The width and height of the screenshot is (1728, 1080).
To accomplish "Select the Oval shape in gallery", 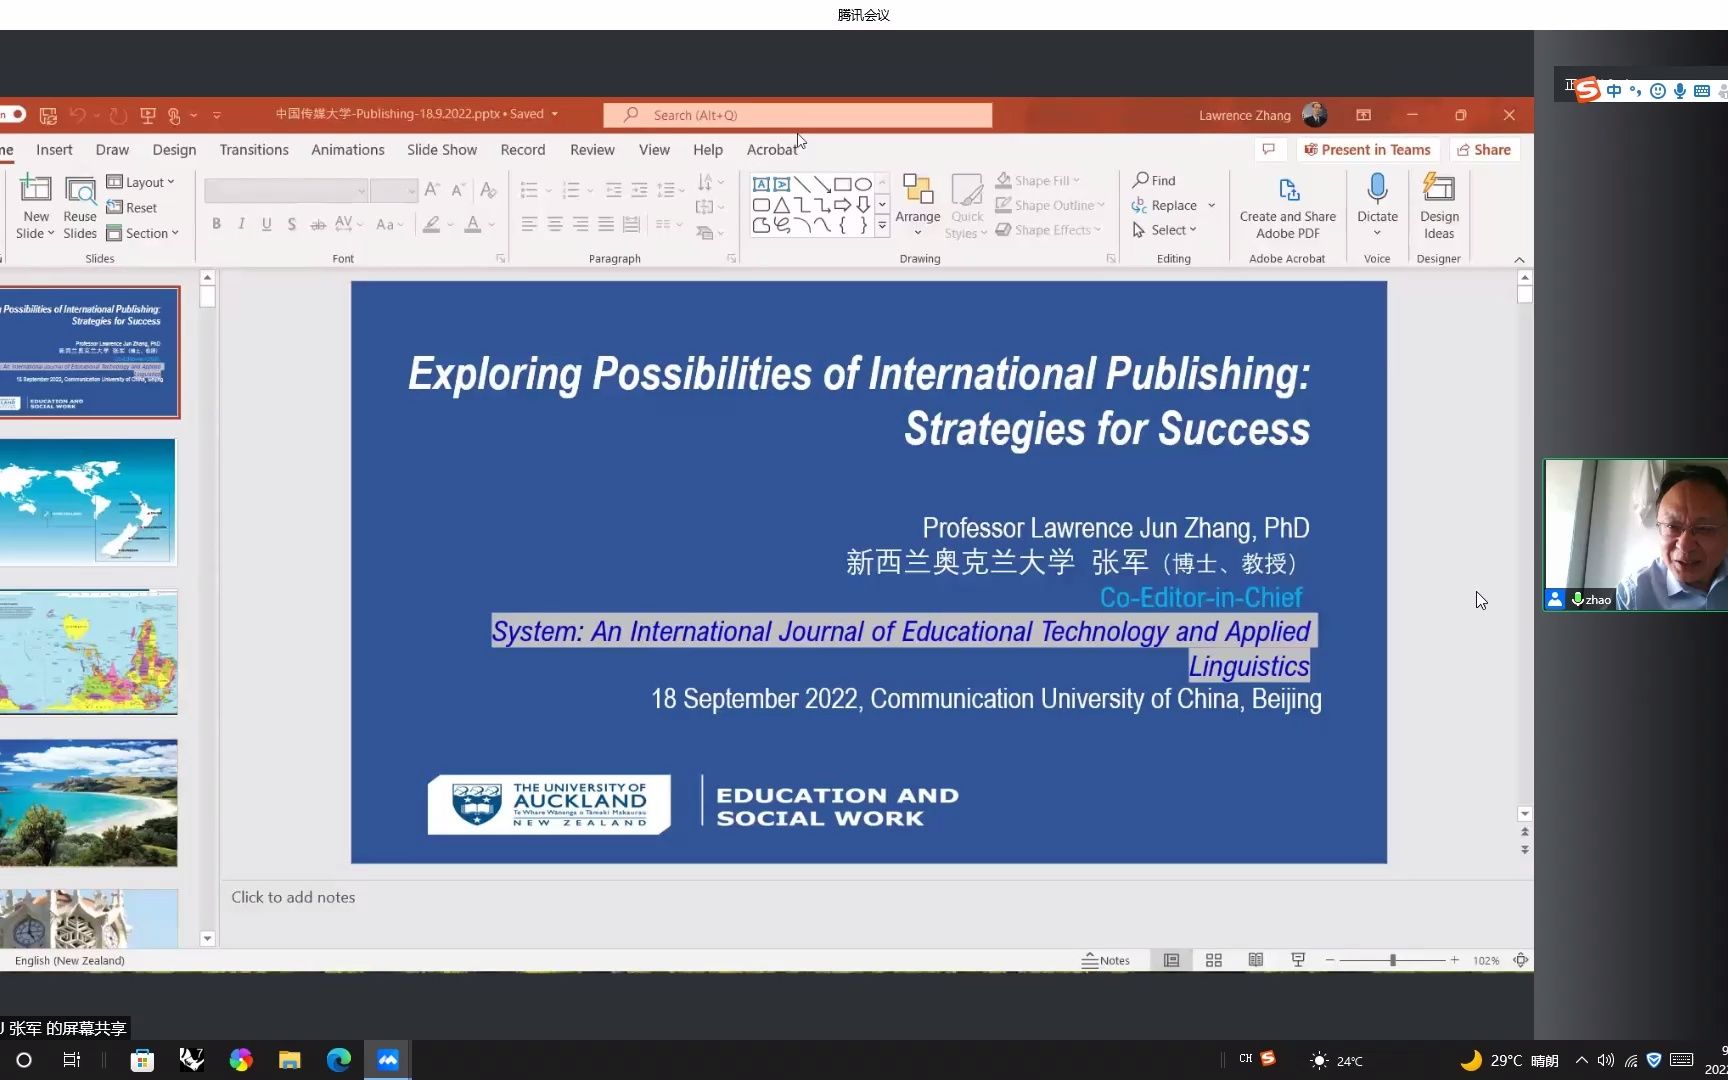I will tap(863, 184).
